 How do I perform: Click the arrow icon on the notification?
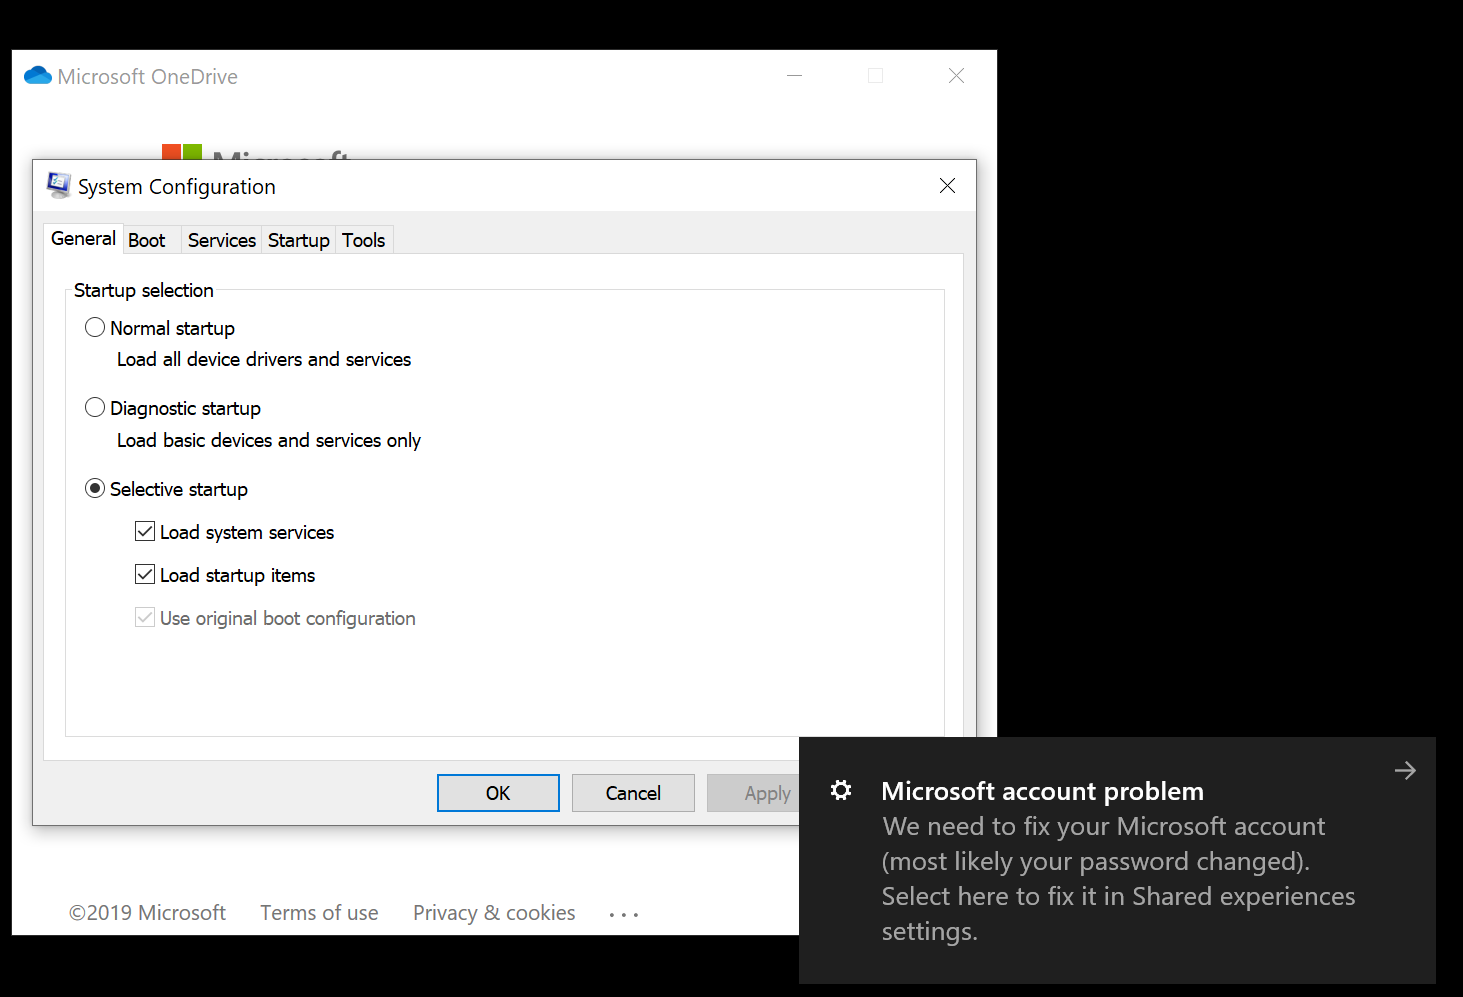click(x=1405, y=770)
